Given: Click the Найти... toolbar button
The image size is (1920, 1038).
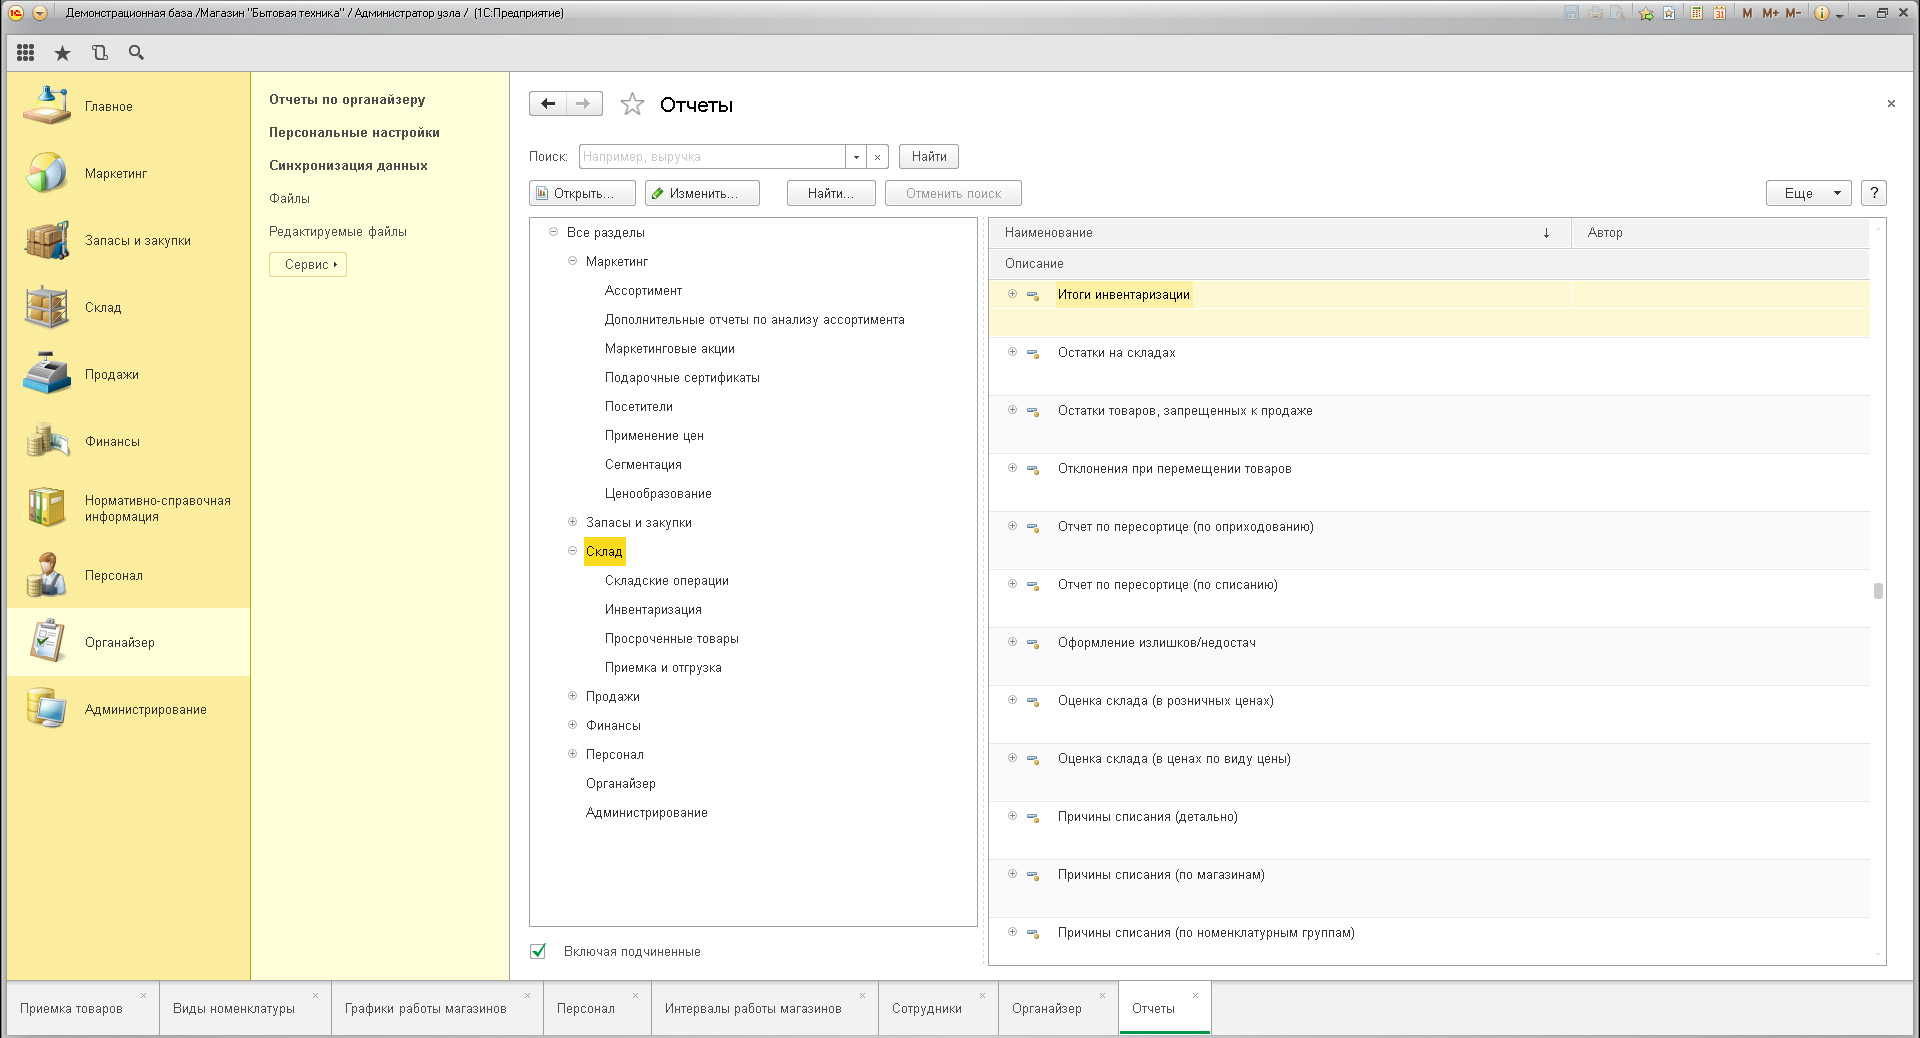Looking at the screenshot, I should pyautogui.click(x=831, y=193).
